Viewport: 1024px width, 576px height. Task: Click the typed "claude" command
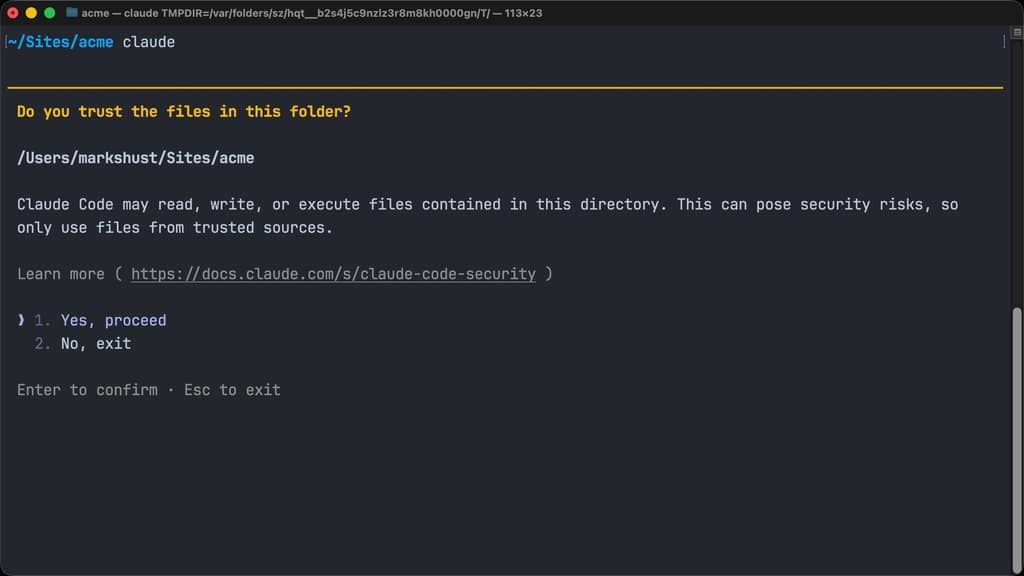(149, 42)
